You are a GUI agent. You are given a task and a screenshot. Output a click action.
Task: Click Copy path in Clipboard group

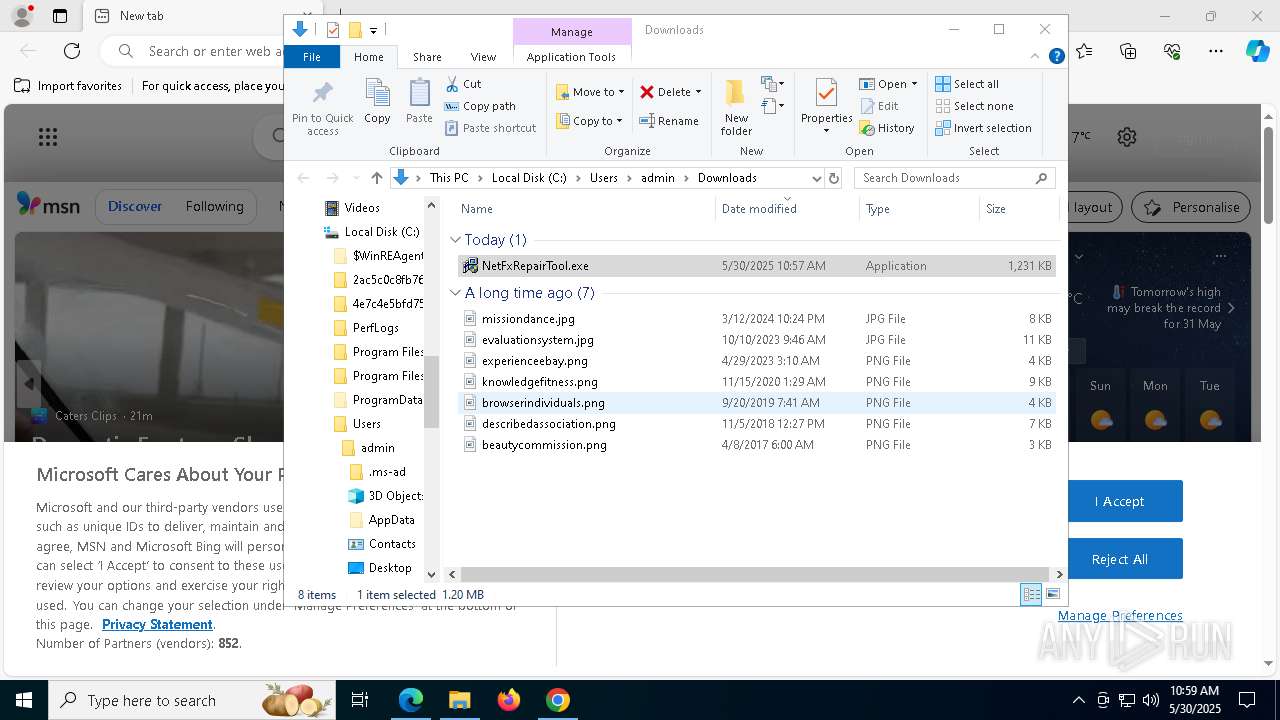pyautogui.click(x=480, y=106)
